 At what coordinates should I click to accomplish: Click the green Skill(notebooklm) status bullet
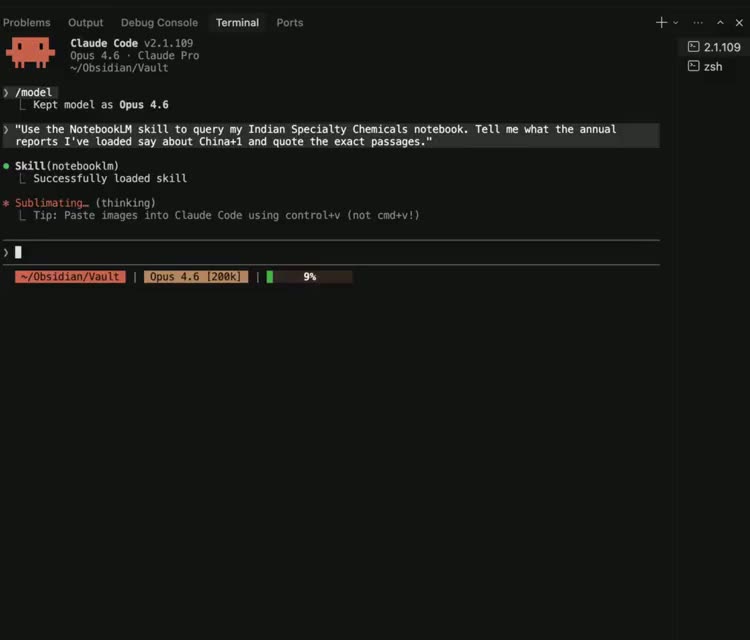pyautogui.click(x=6, y=166)
